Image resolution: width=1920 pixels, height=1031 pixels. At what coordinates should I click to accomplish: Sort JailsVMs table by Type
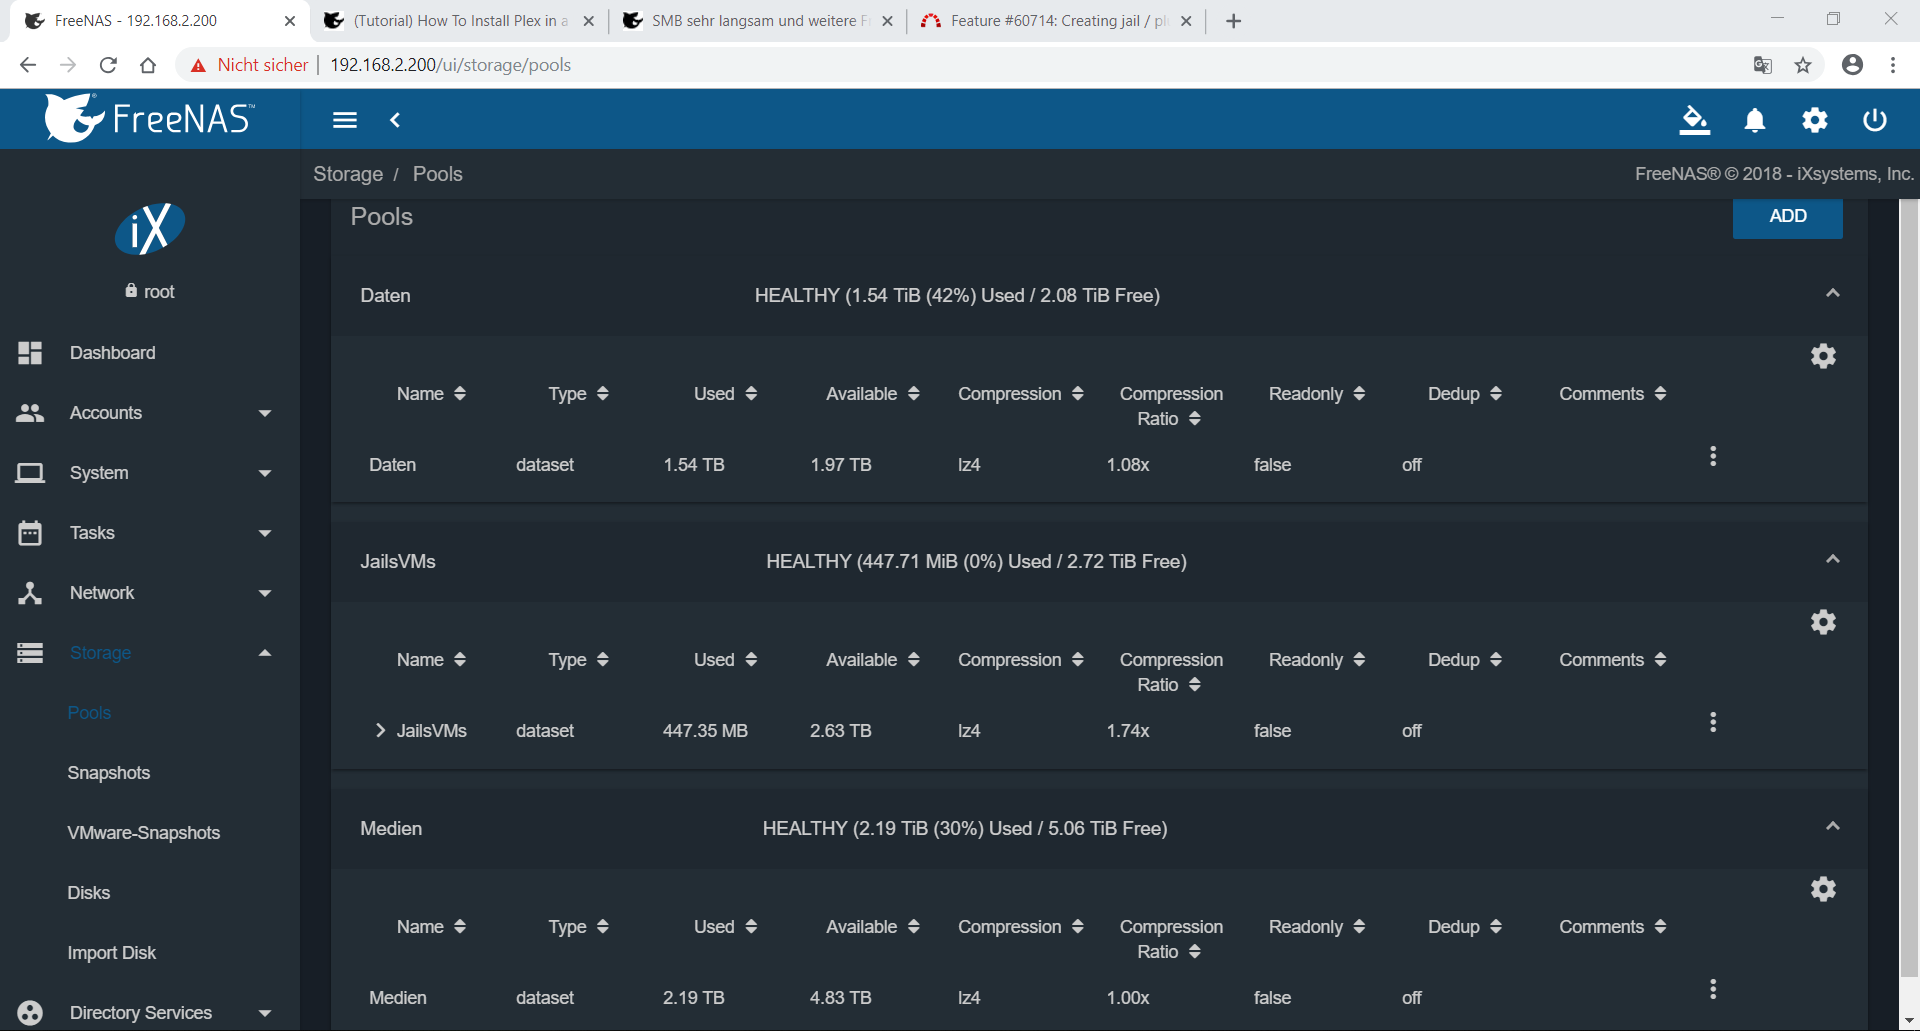578,660
